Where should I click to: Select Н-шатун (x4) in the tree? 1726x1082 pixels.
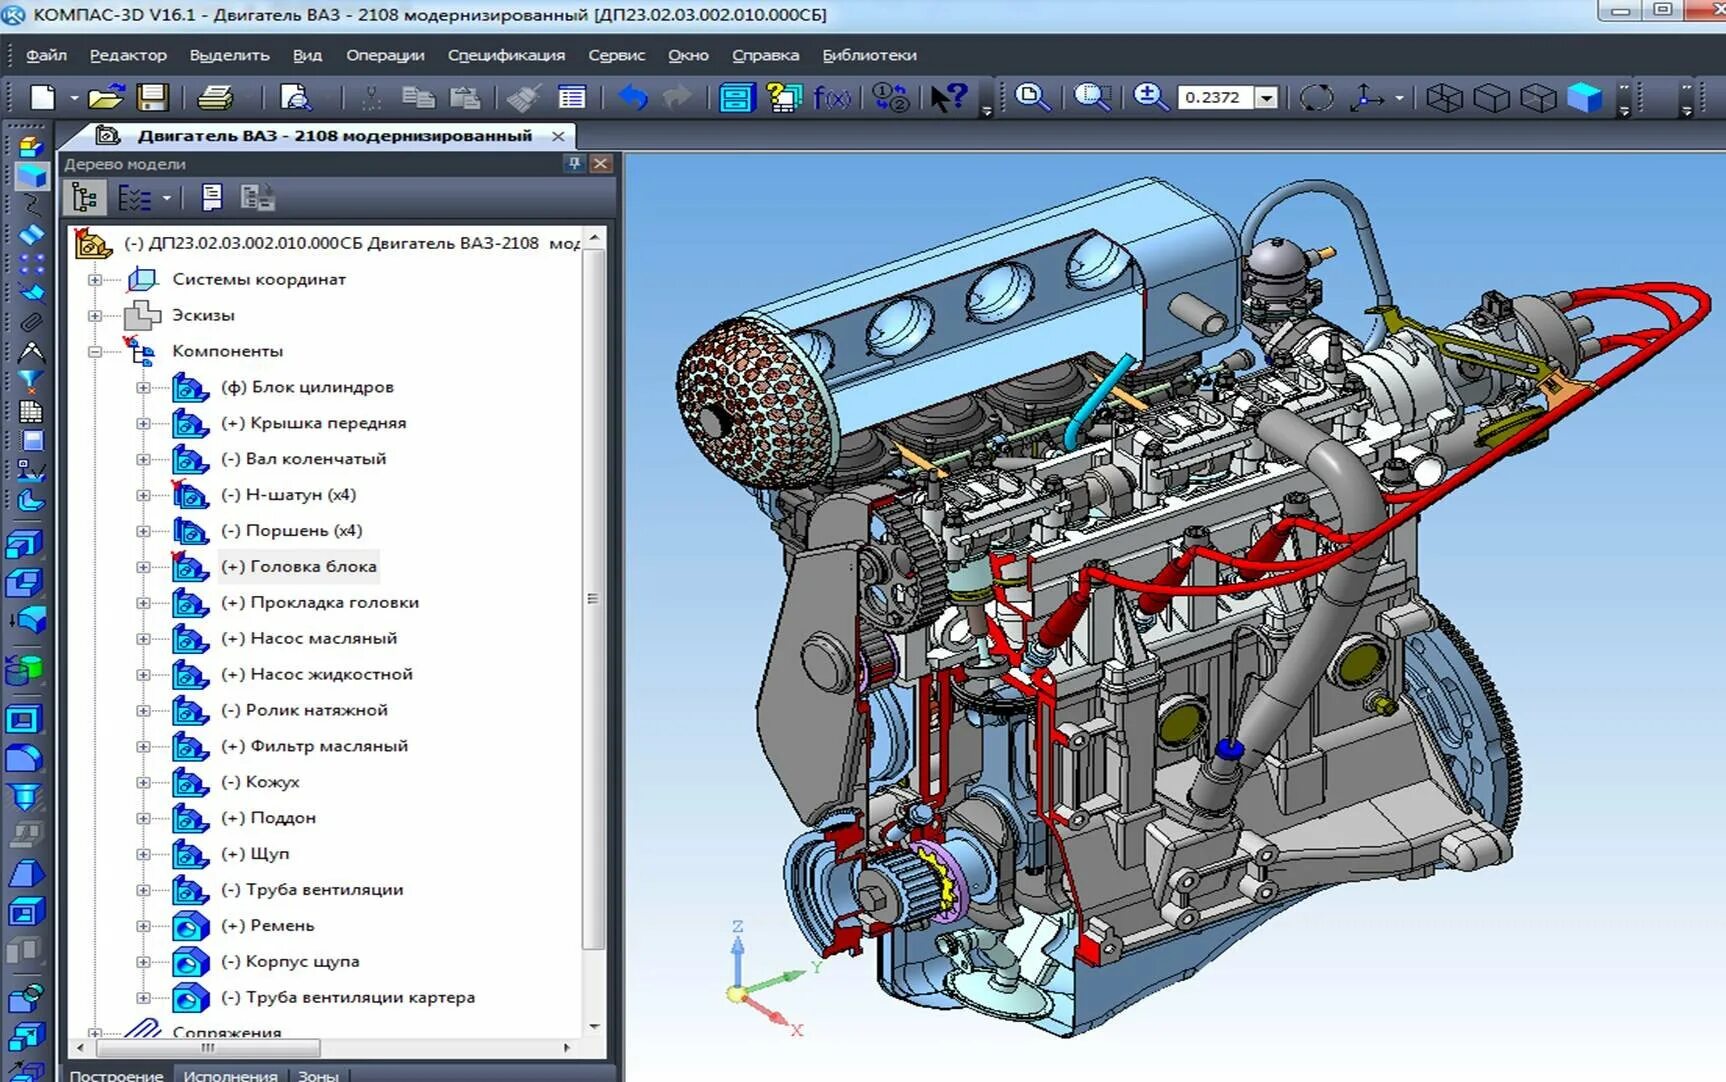[x=288, y=495]
